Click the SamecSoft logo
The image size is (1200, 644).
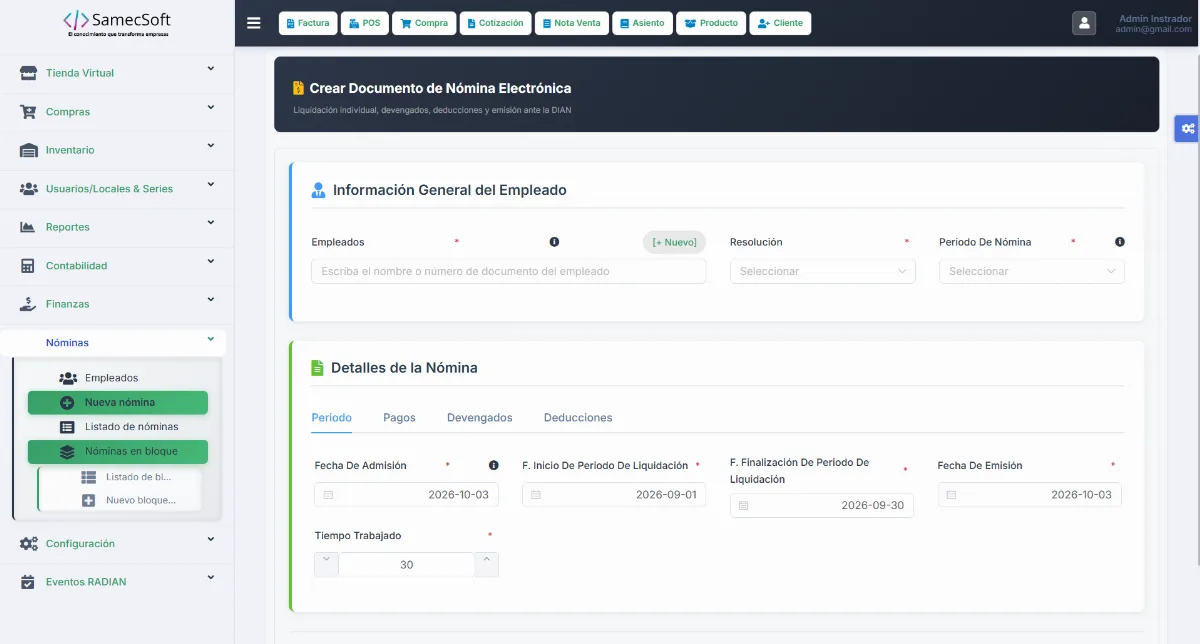tap(117, 22)
